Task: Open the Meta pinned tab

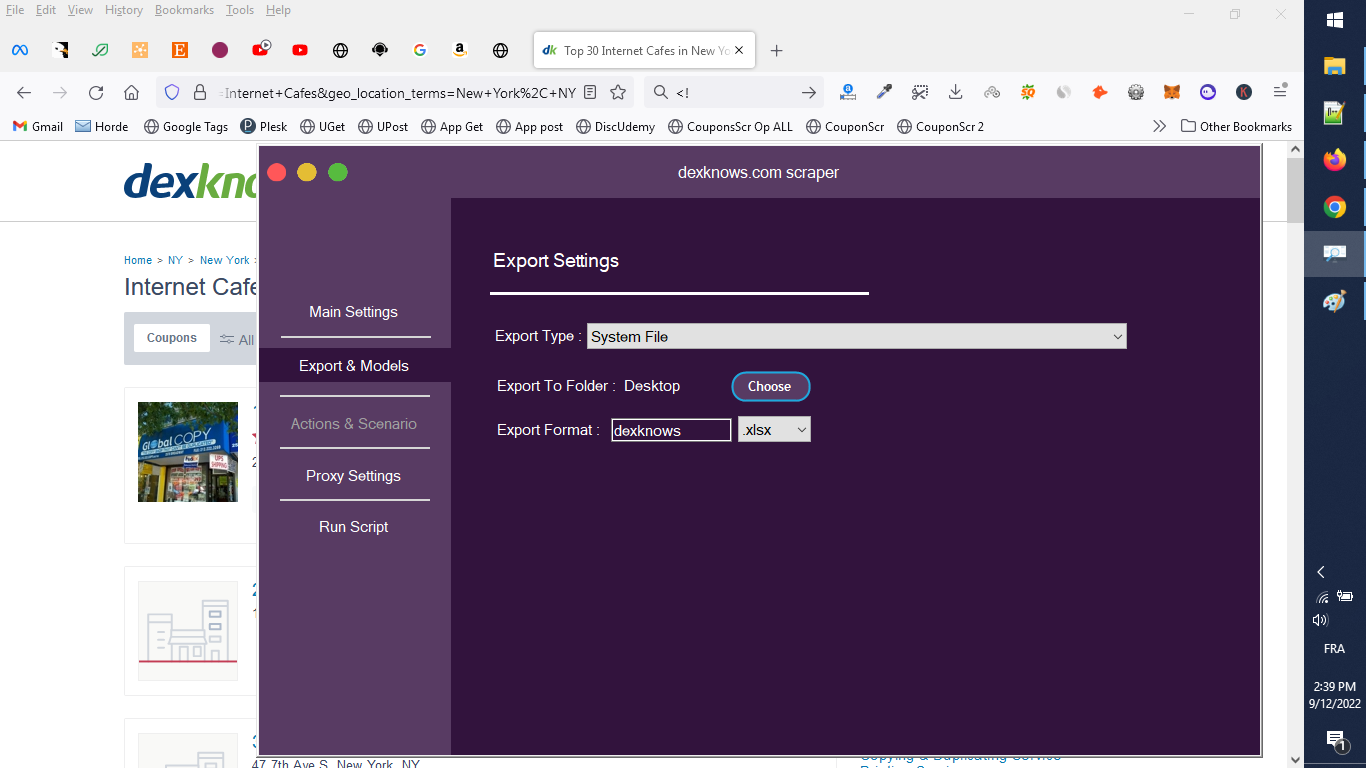Action: point(20,50)
